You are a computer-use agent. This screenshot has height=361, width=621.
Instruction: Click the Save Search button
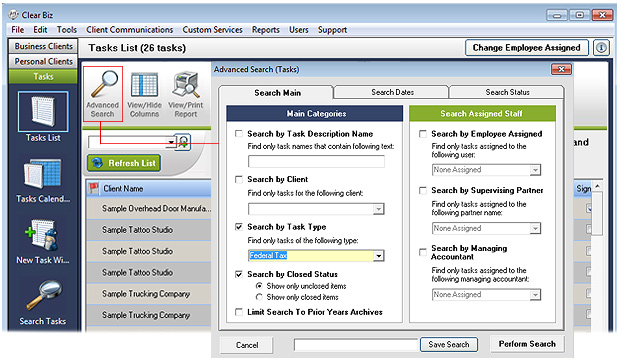tap(449, 344)
